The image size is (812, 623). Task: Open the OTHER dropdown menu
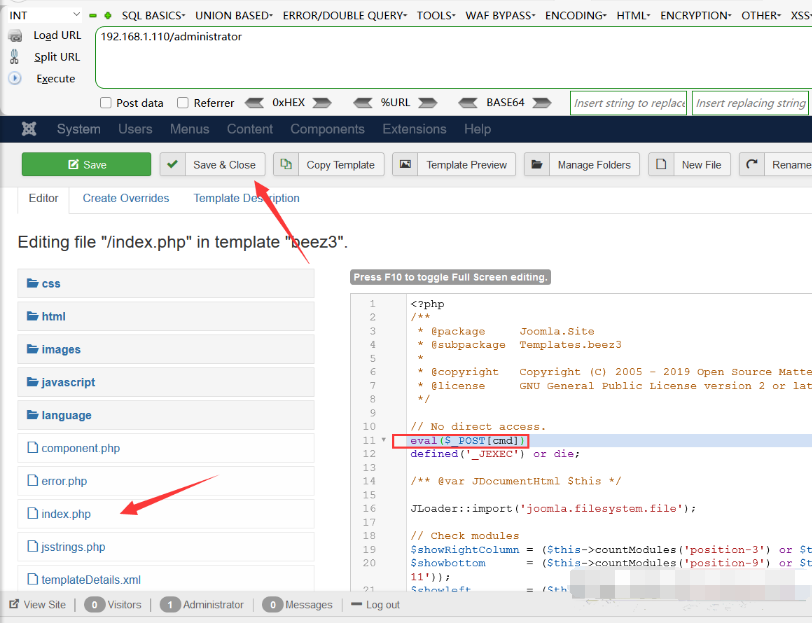tap(761, 16)
